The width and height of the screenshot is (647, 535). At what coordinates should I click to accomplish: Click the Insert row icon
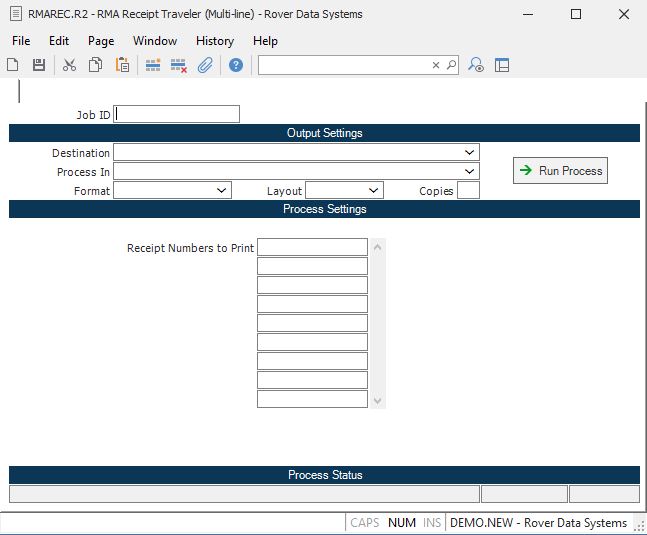(x=153, y=65)
